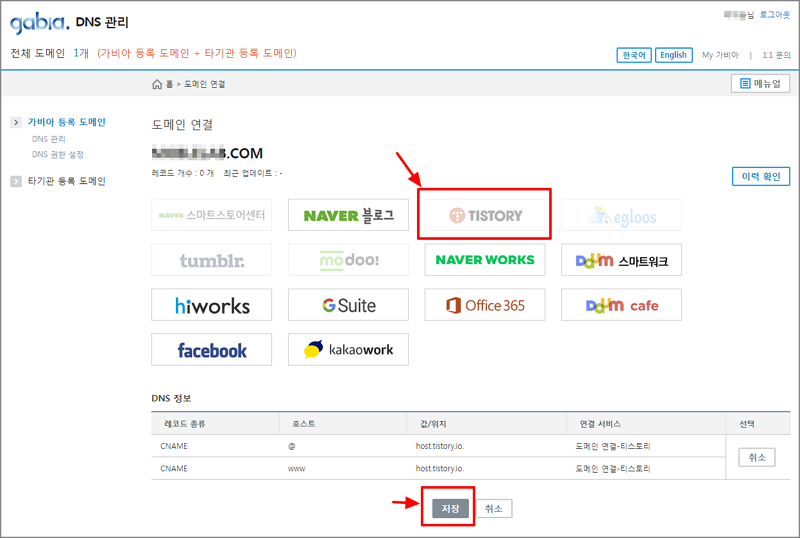The width and height of the screenshot is (800, 538).
Task: Click 취소 next to 저장
Action: [x=493, y=508]
